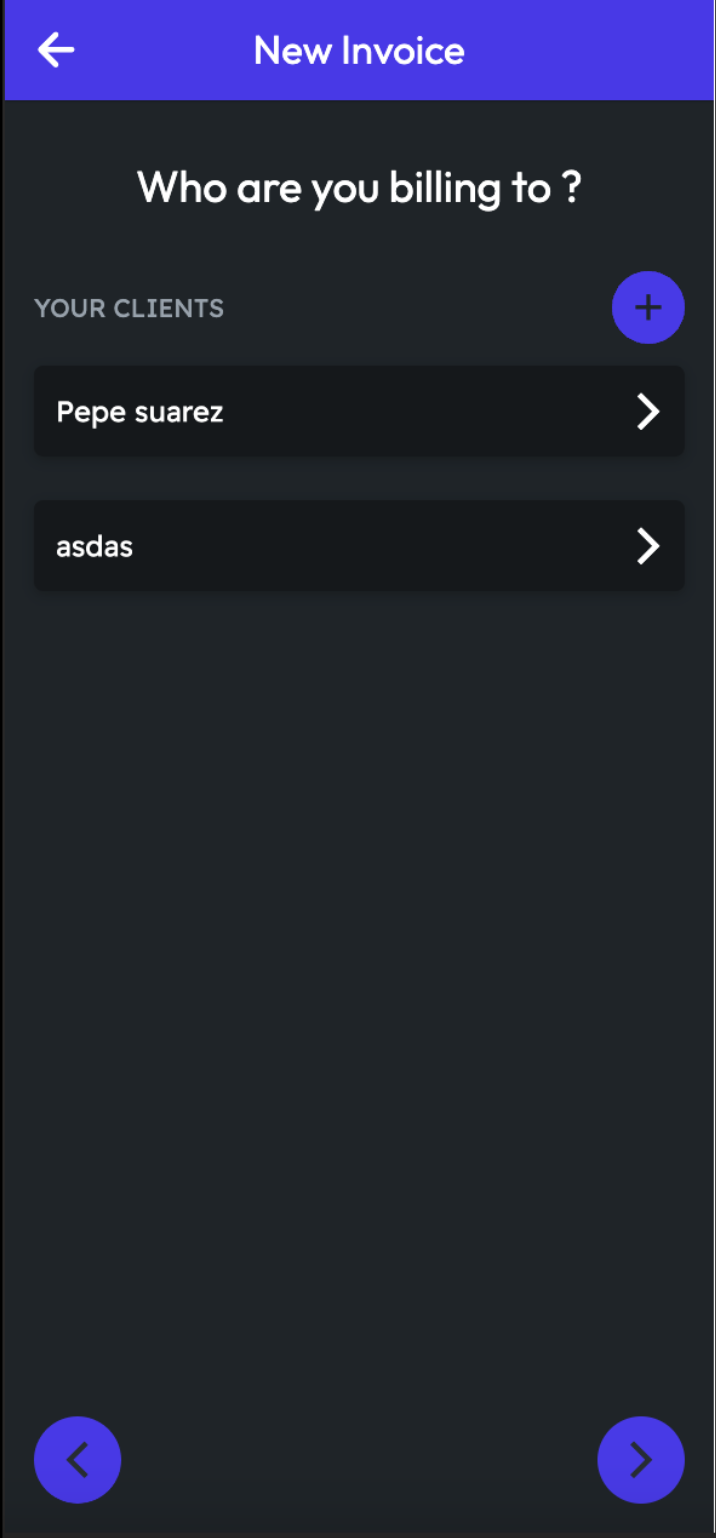
Task: Click the YOUR CLIENTS section label
Action: coord(129,308)
